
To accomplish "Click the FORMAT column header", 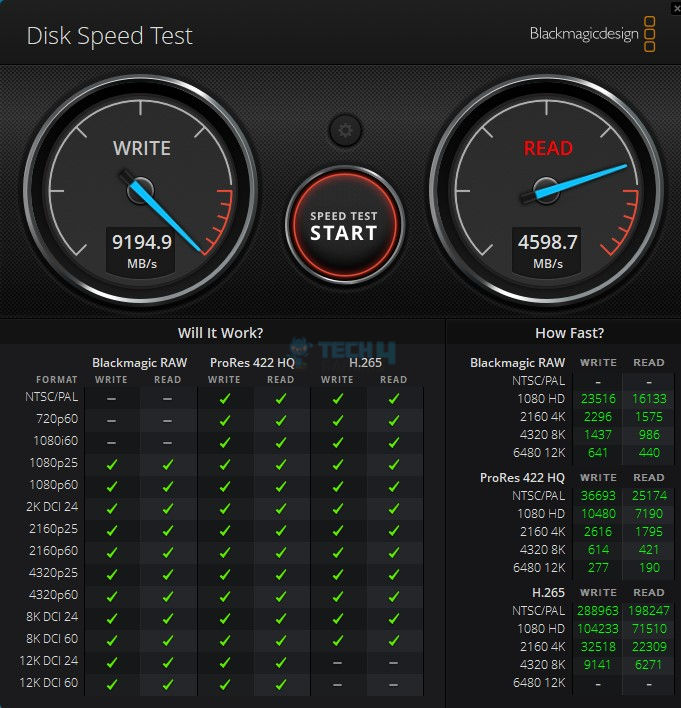I will 57,380.
